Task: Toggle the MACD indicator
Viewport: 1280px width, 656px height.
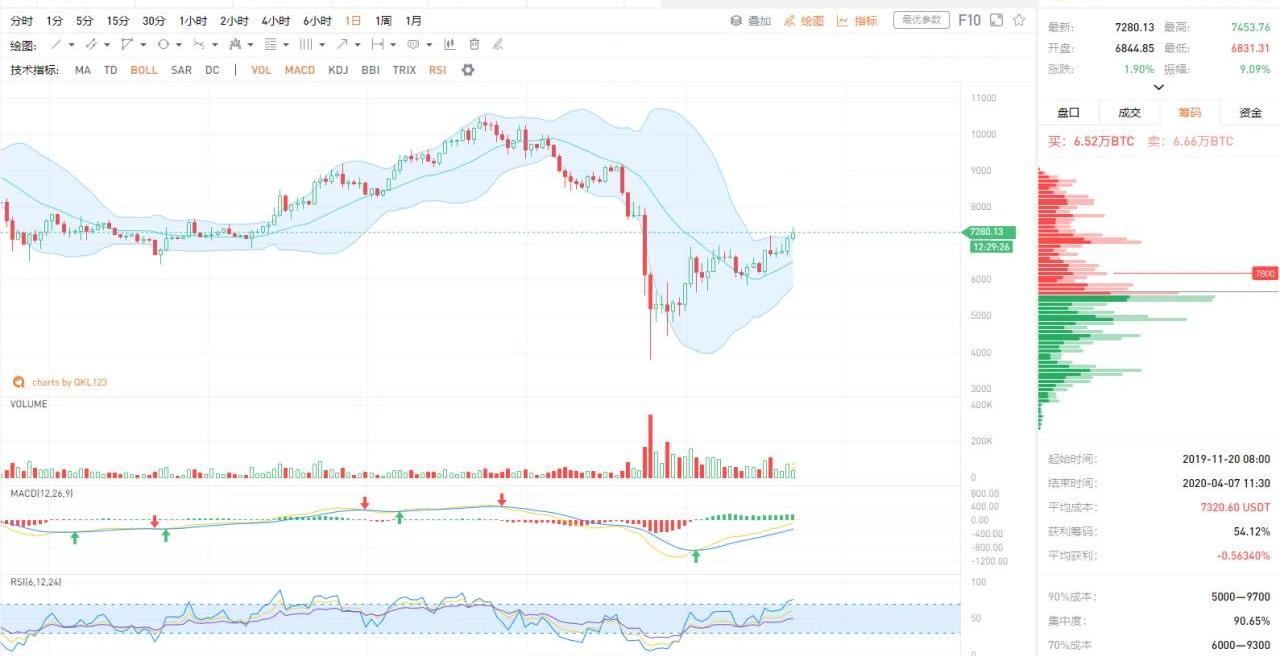Action: point(300,70)
